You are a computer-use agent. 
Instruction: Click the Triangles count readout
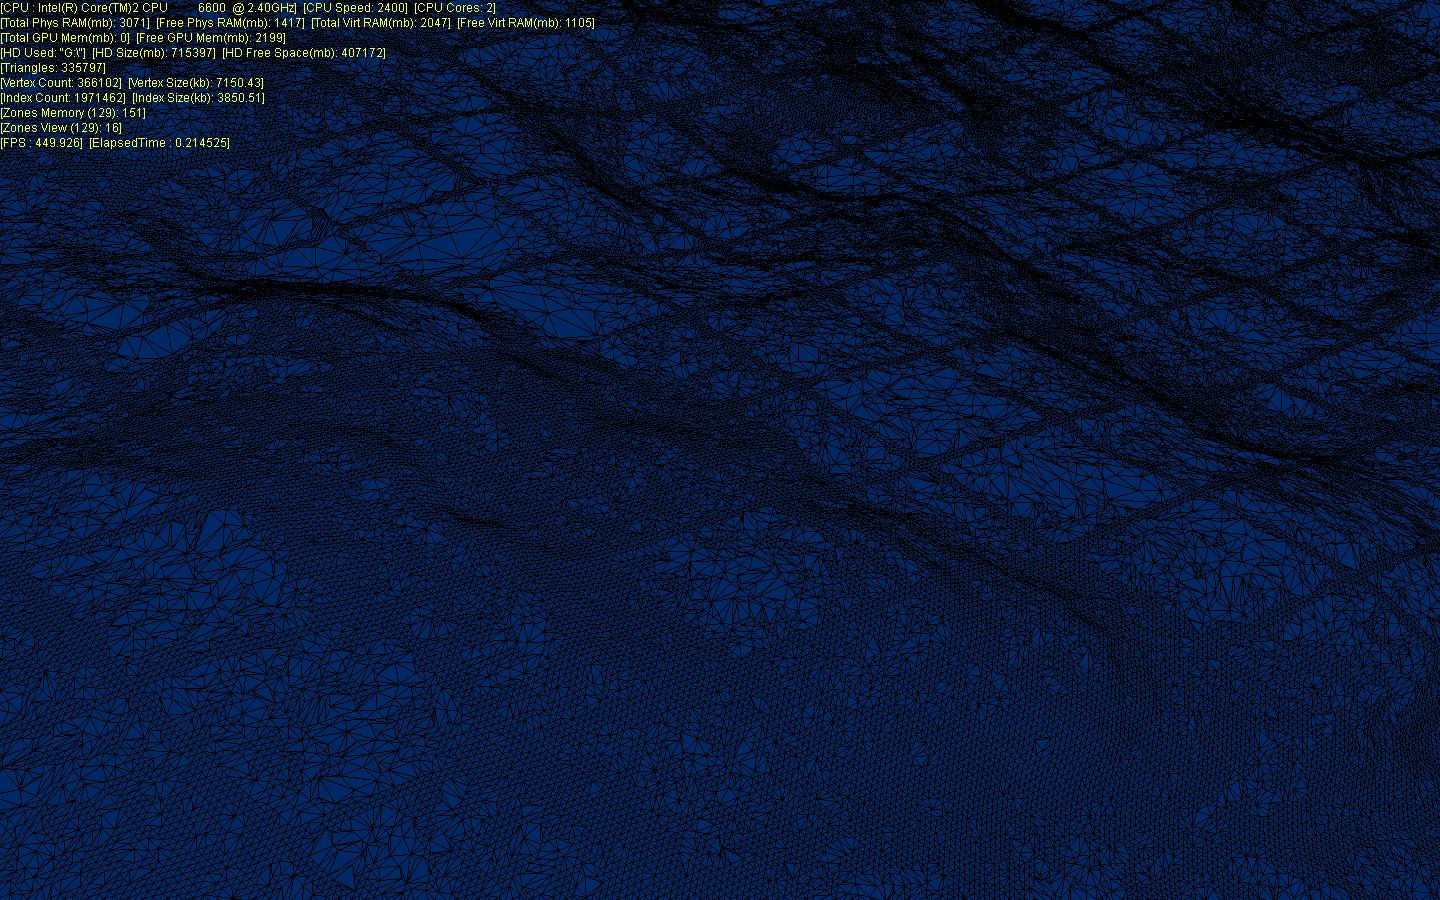53,68
